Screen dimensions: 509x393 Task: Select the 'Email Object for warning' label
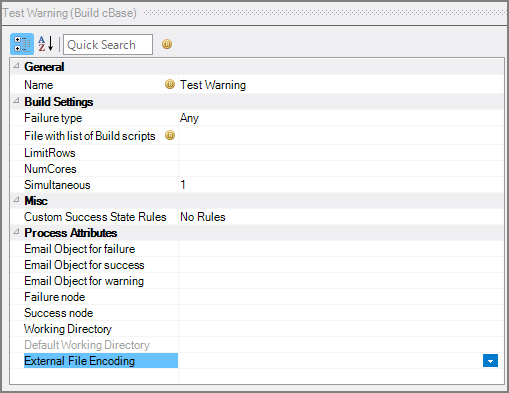click(84, 281)
